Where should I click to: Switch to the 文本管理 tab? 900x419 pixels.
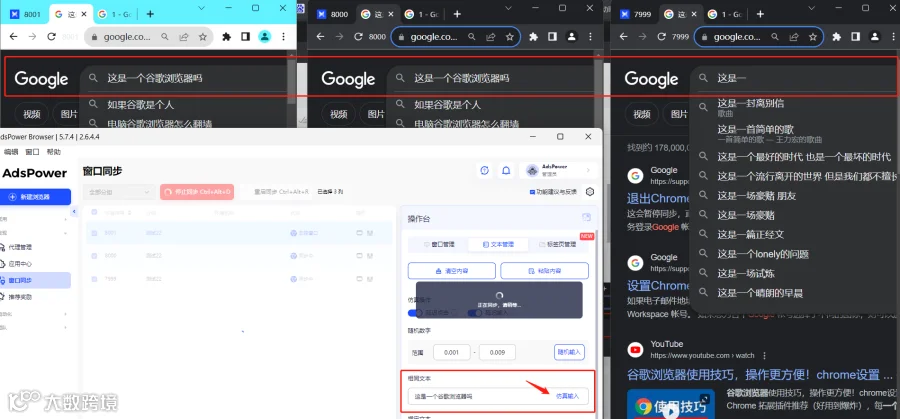click(x=498, y=245)
